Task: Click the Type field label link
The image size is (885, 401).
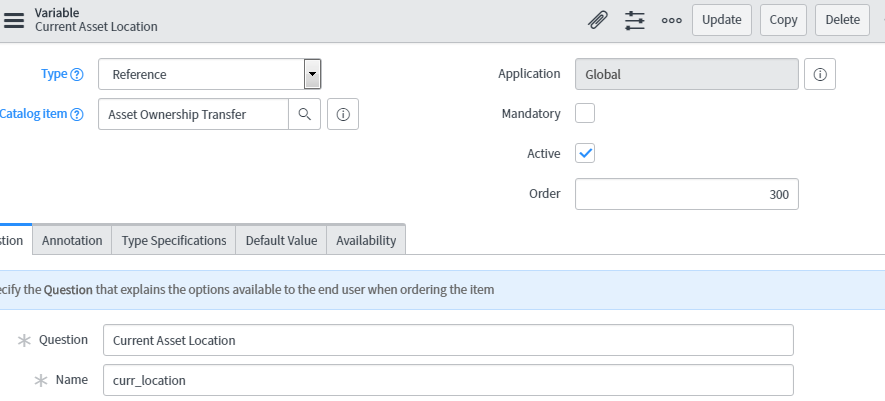Action: tap(54, 74)
